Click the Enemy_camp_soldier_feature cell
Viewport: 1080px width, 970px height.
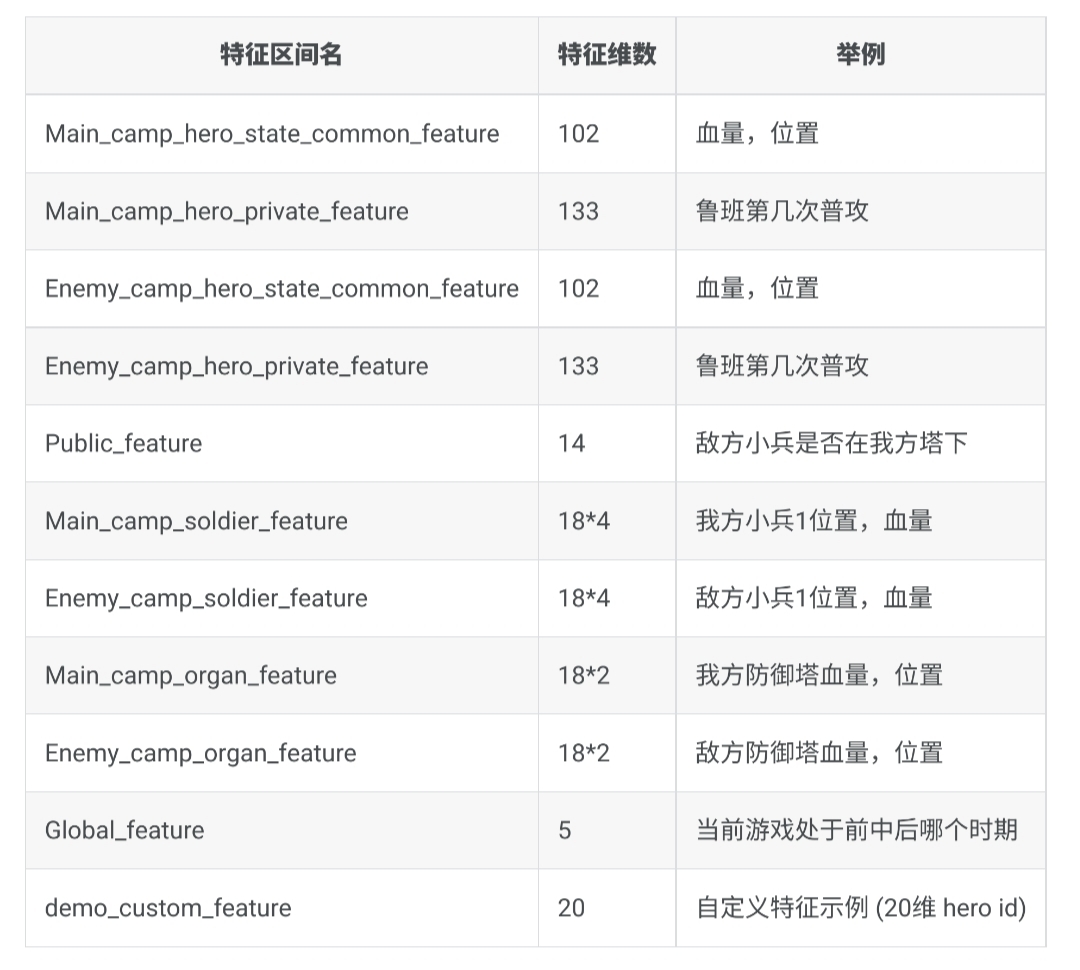206,598
